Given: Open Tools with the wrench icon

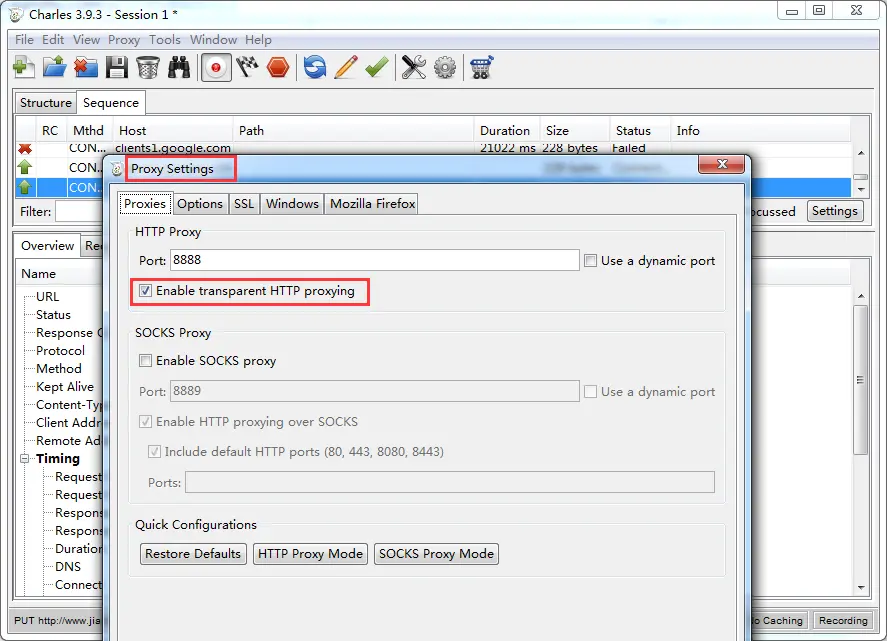Looking at the screenshot, I should [414, 67].
